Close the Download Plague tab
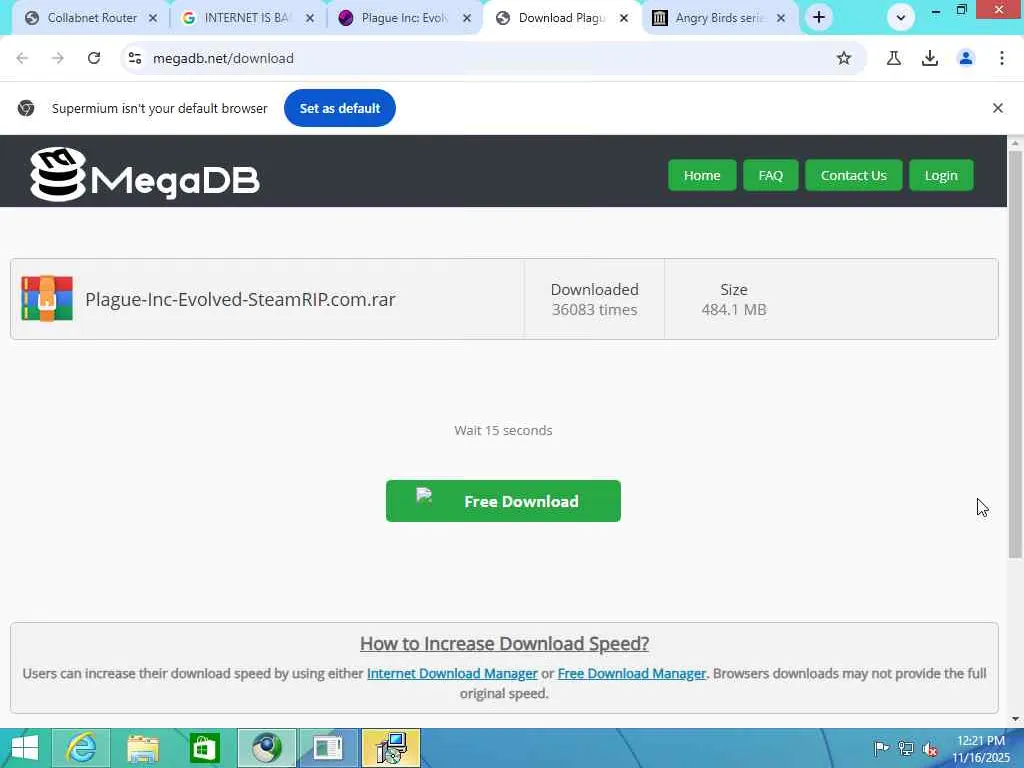 [x=624, y=18]
